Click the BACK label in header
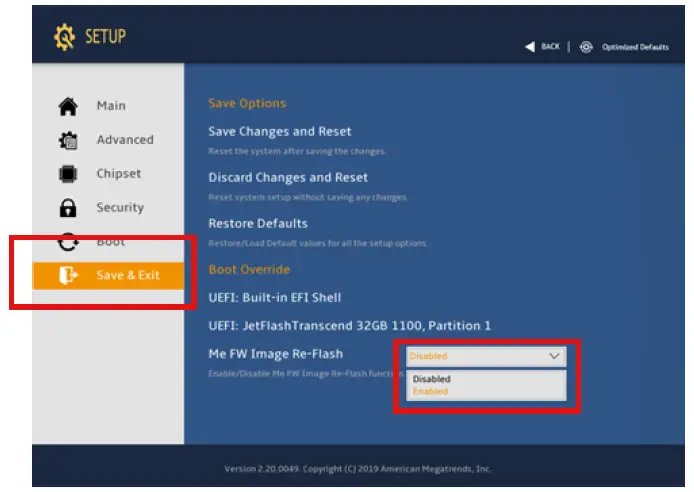The image size is (694, 492). tap(550, 46)
